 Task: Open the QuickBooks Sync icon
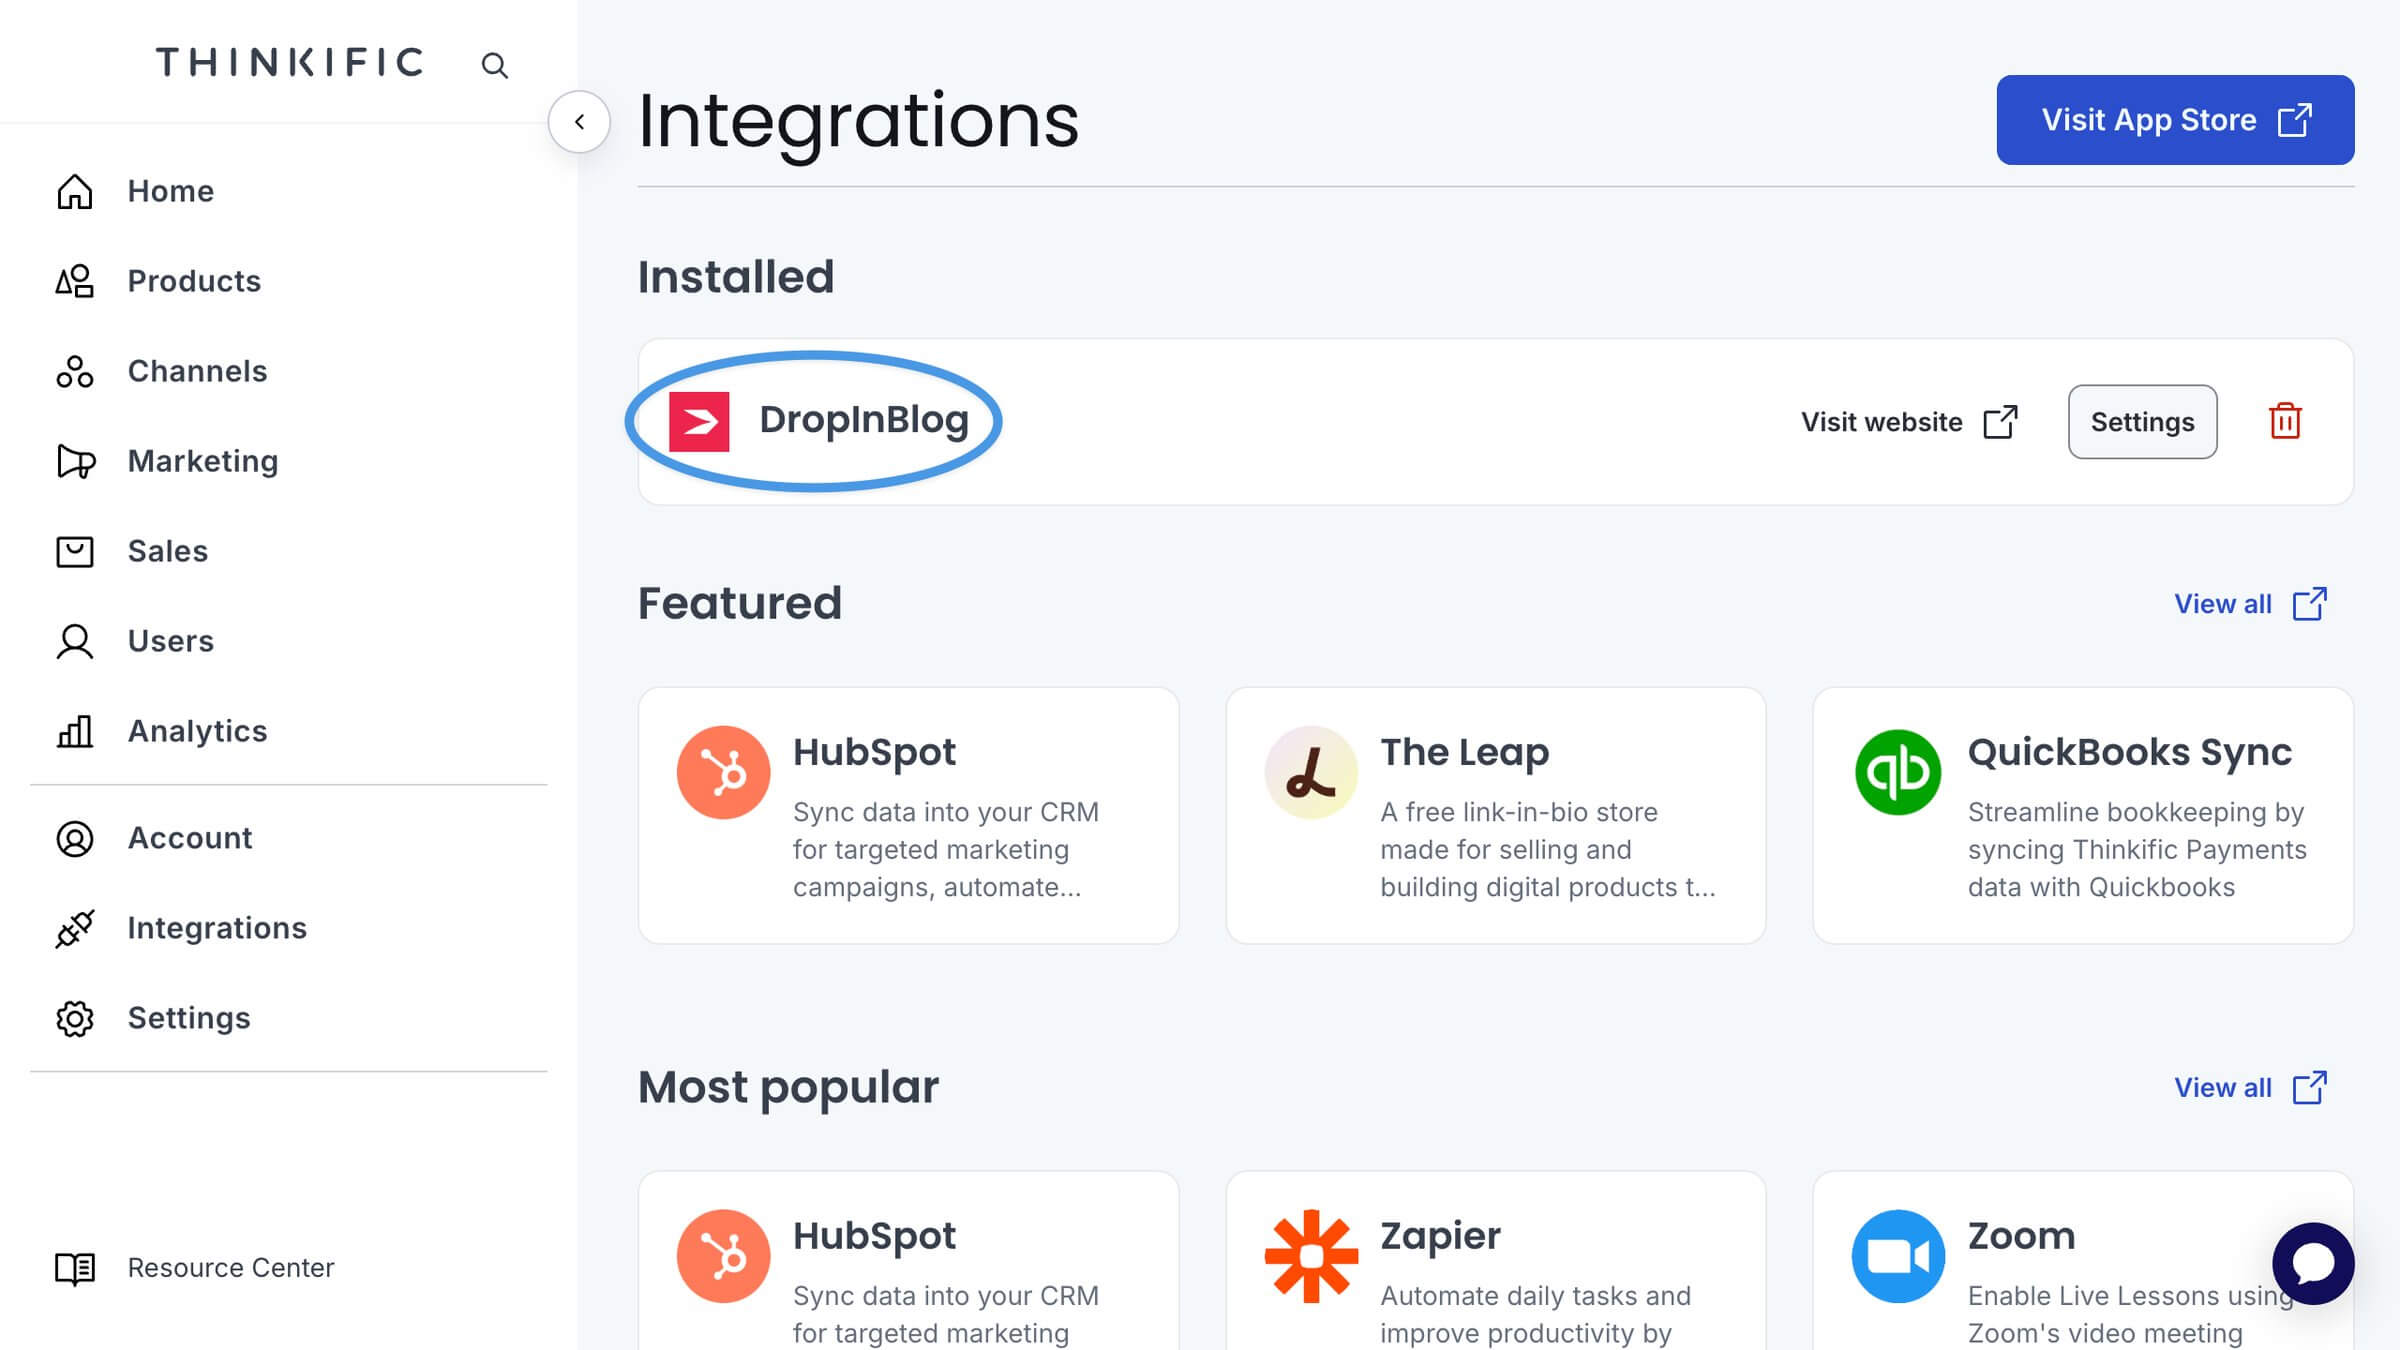[x=1898, y=772]
